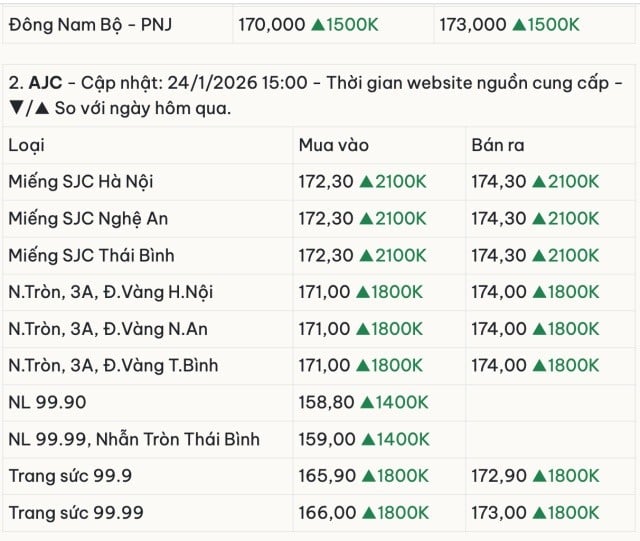The width and height of the screenshot is (640, 541).
Task: Click up arrow next to PNJ 170,000 price
Action: (317, 25)
